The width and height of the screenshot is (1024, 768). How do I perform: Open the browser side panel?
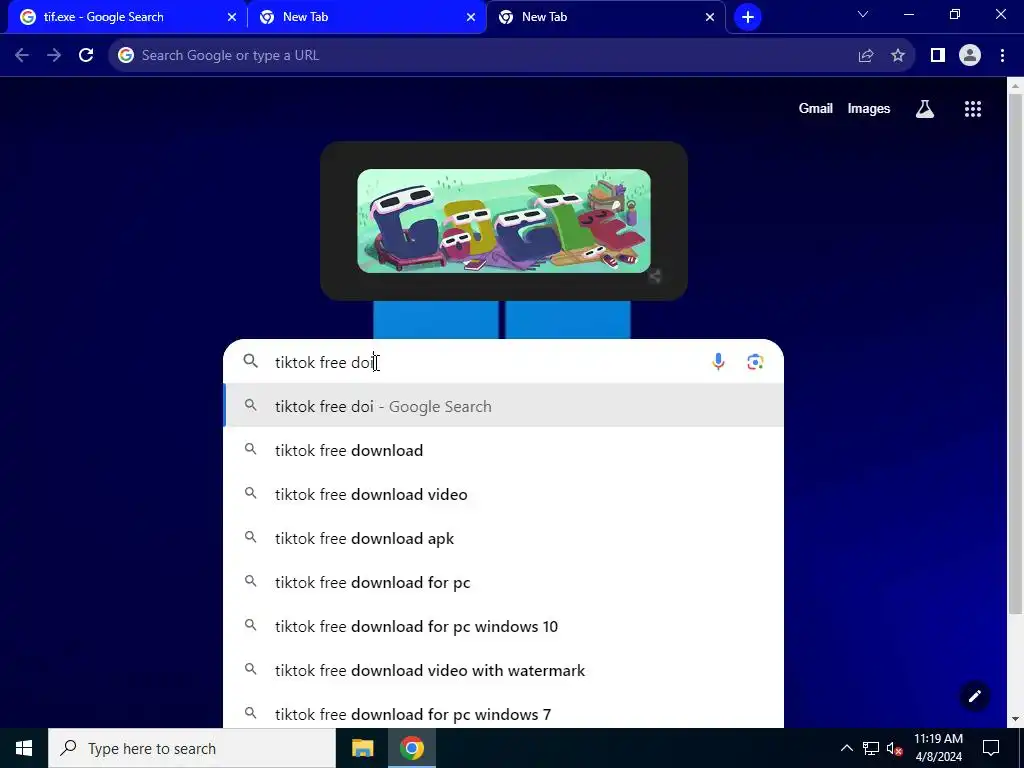click(938, 56)
